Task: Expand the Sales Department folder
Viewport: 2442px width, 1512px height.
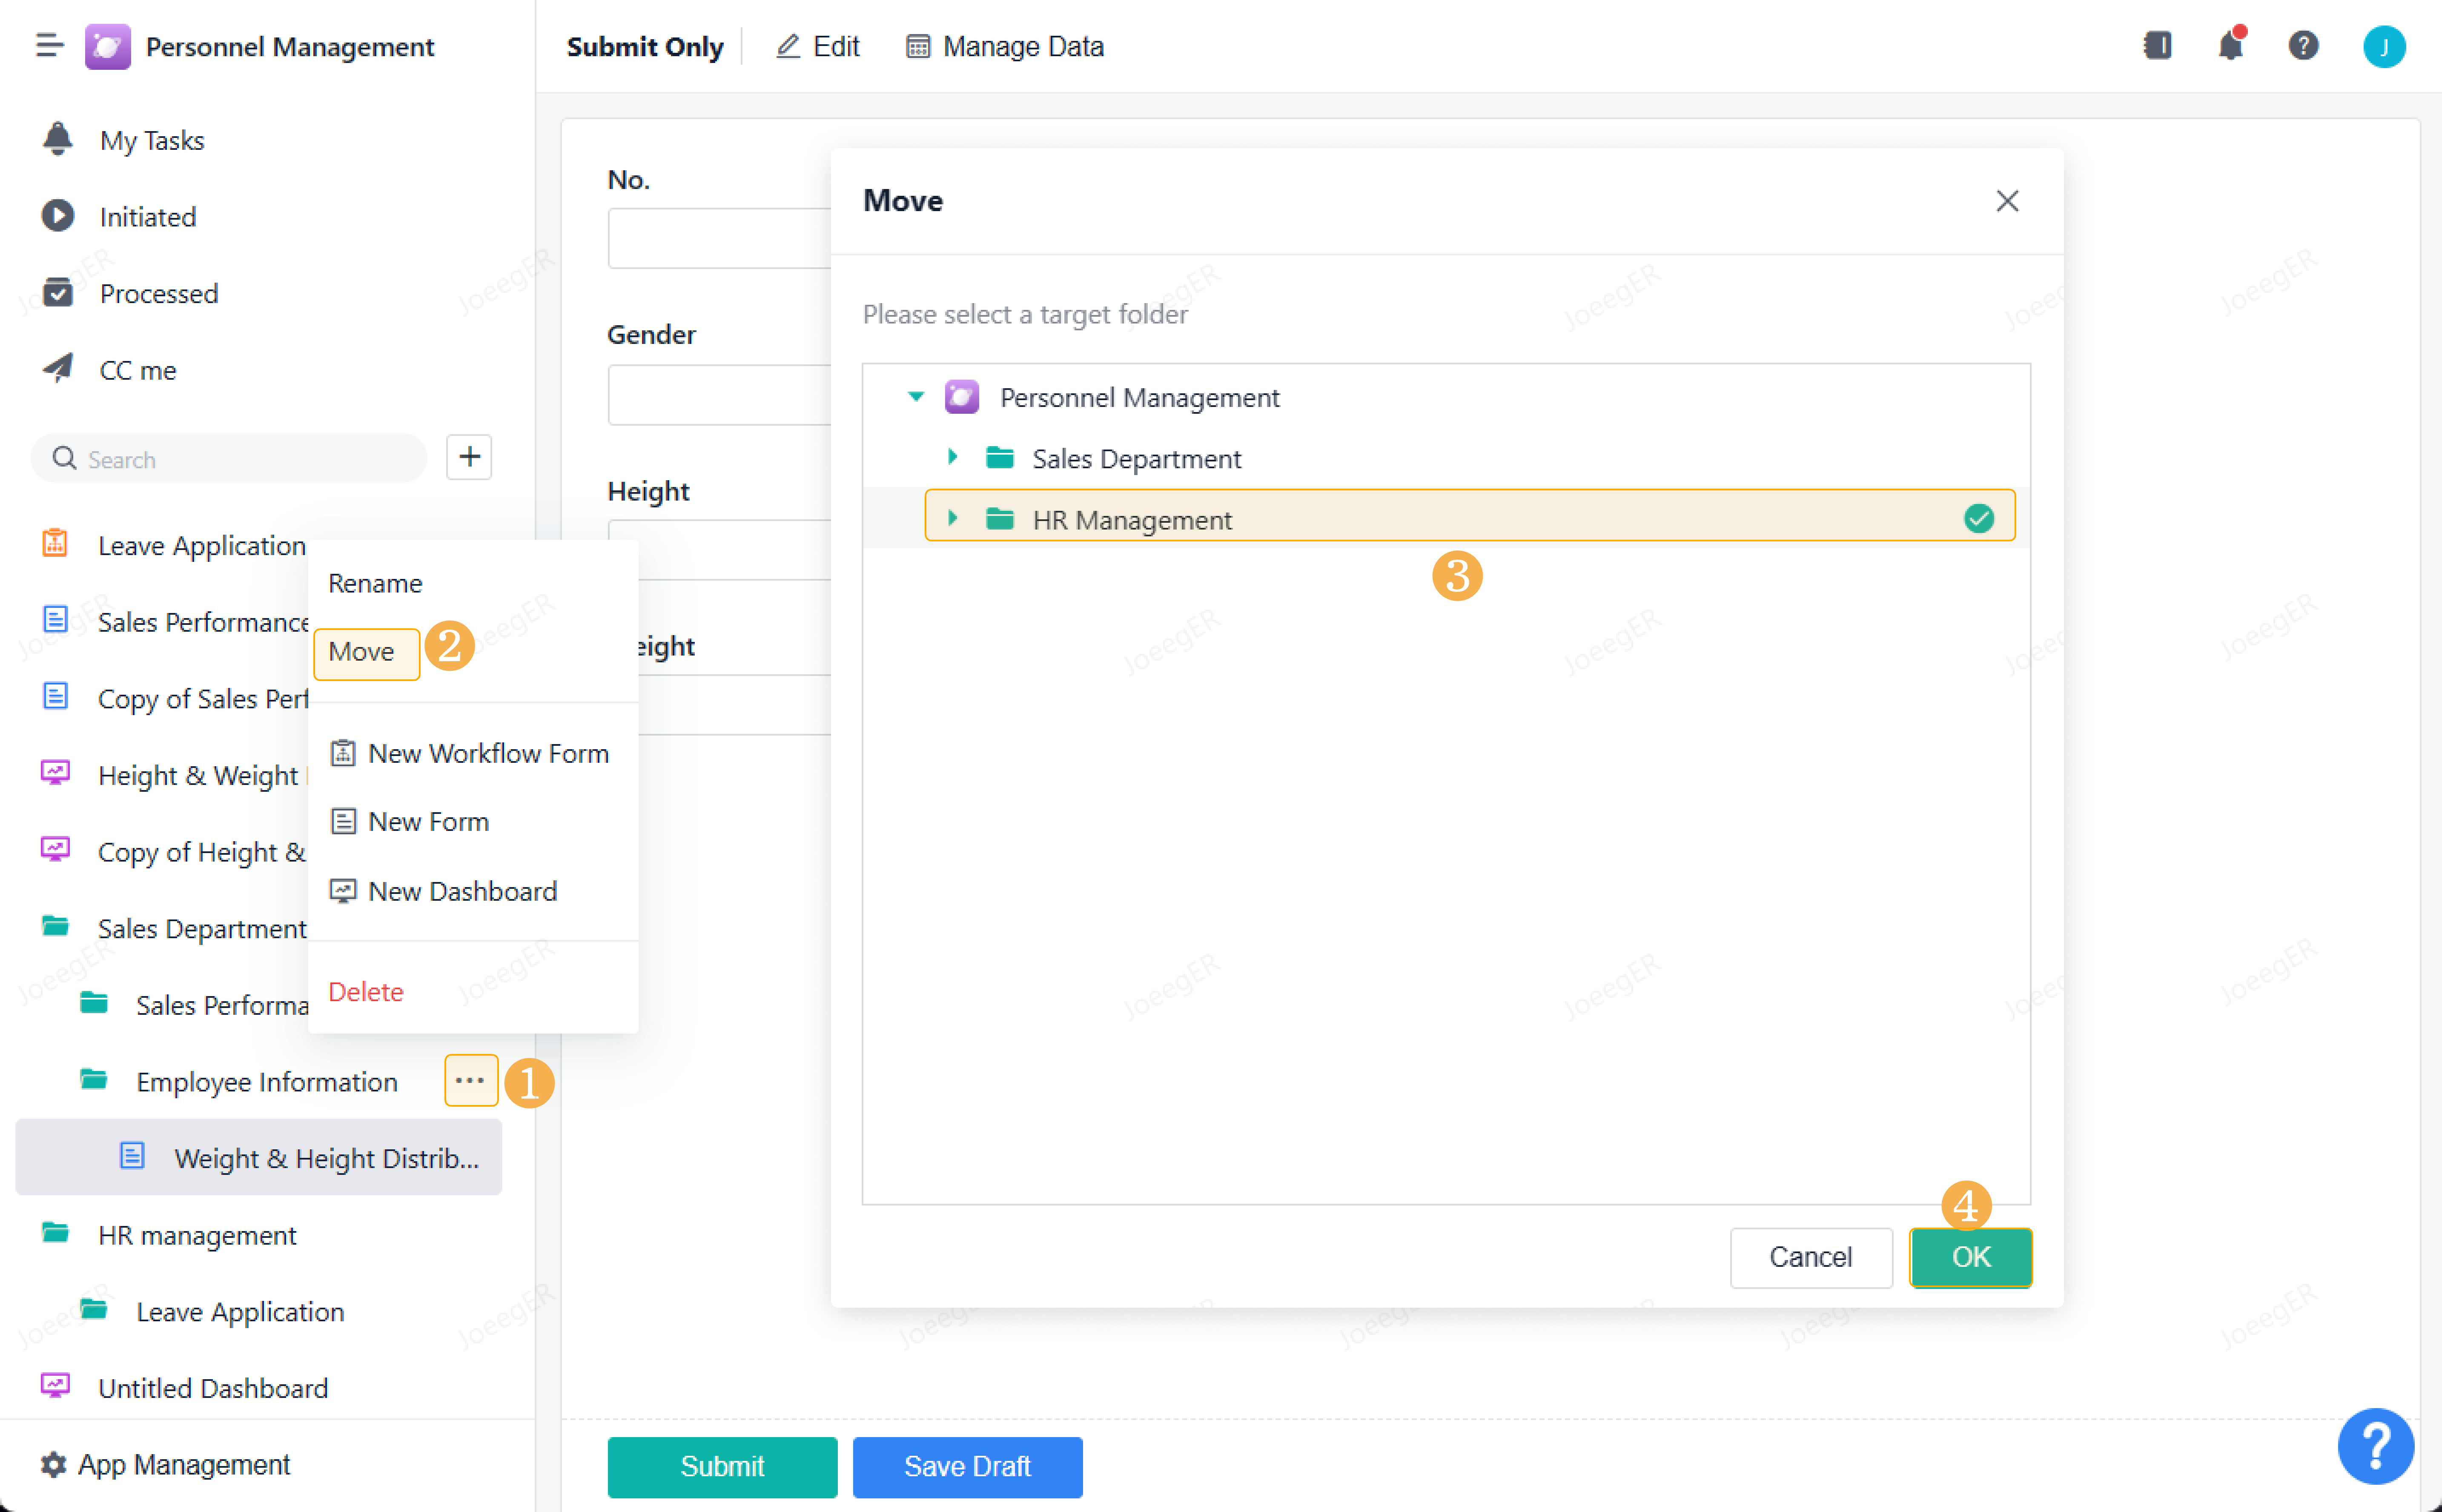Action: [952, 457]
